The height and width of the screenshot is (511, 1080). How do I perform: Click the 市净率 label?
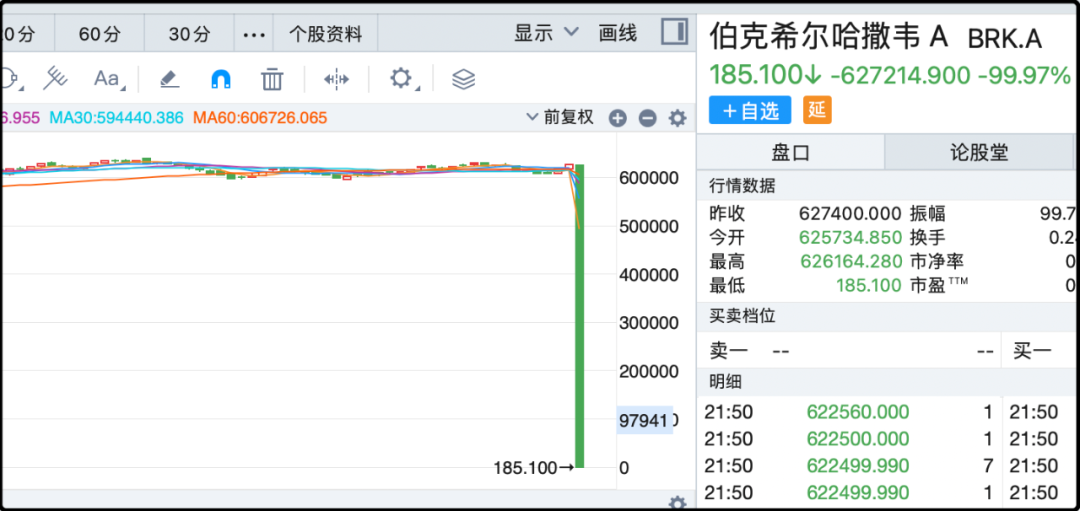tap(936, 261)
